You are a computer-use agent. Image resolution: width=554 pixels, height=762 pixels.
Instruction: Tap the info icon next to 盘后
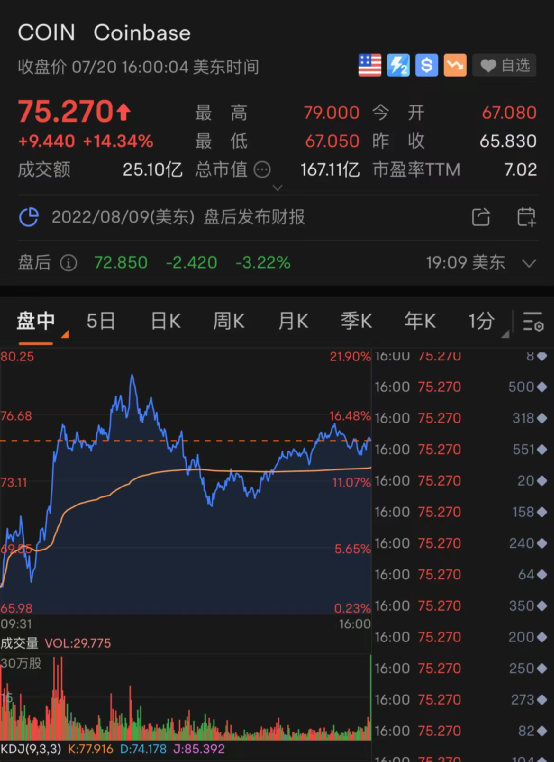(x=69, y=263)
